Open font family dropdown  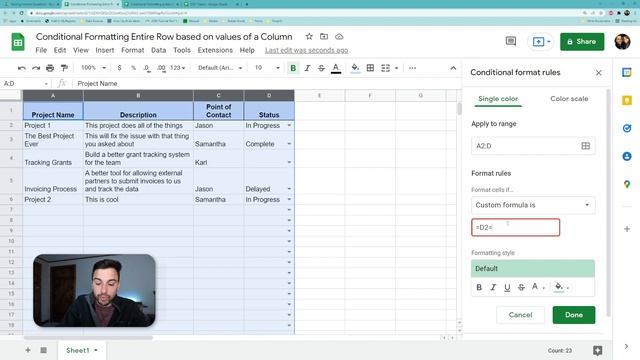(220, 68)
